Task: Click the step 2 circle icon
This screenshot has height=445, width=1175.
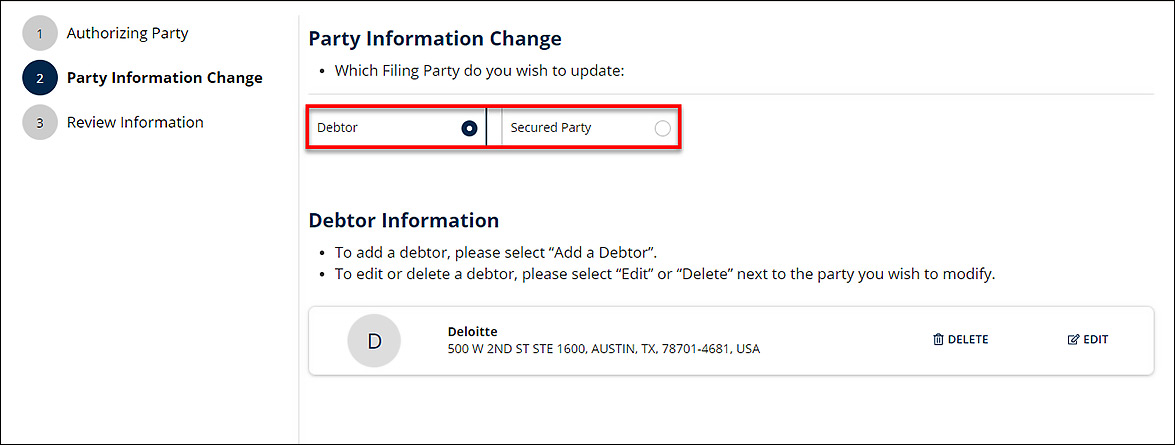Action: point(40,78)
